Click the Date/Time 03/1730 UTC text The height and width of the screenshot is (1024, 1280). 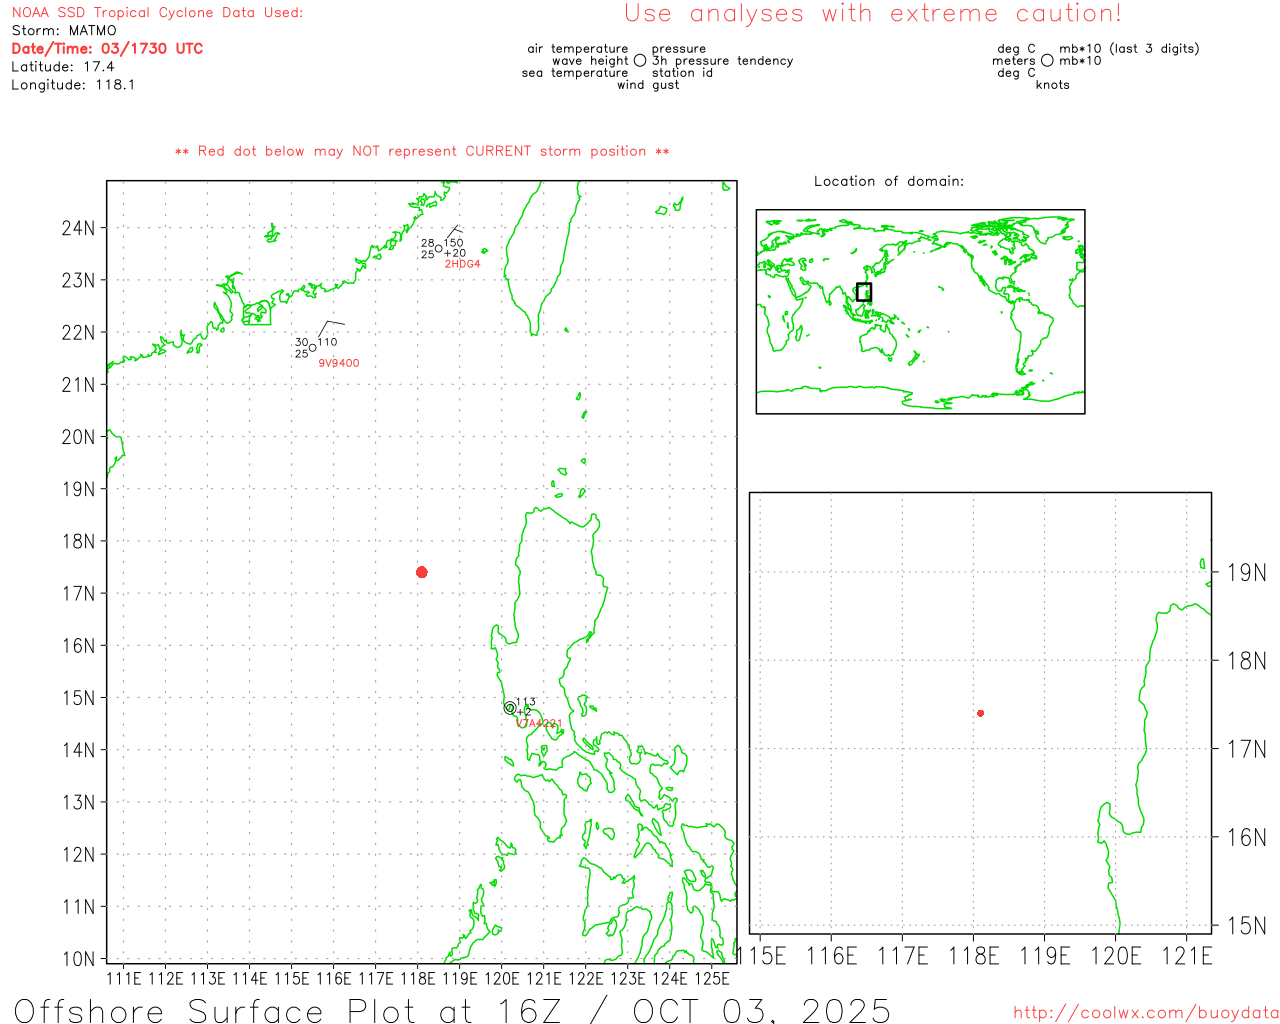click(107, 48)
